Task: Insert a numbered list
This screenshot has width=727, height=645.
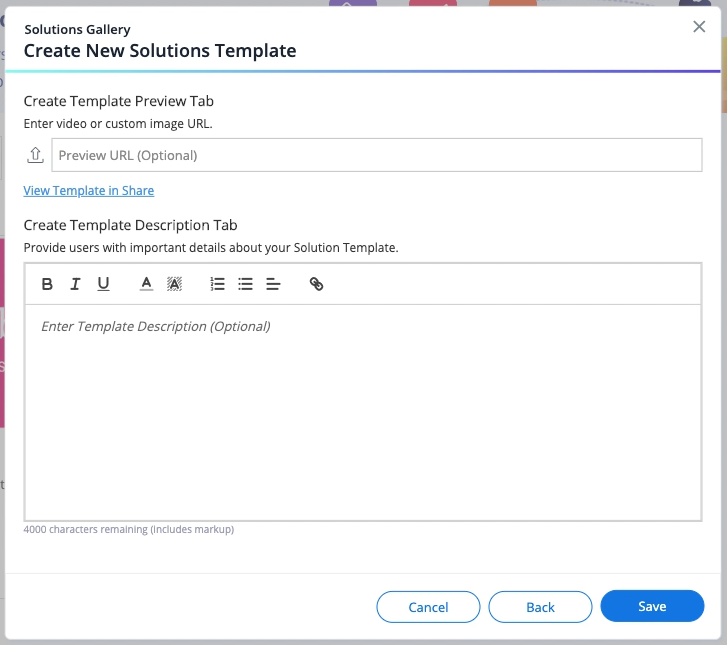Action: [217, 284]
